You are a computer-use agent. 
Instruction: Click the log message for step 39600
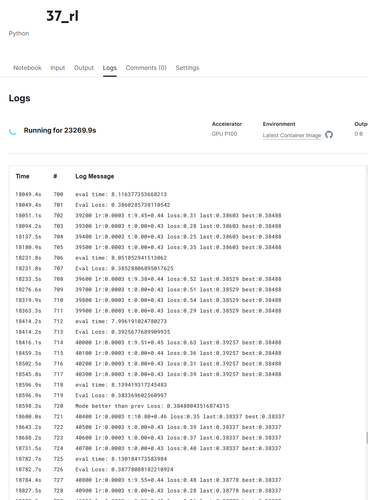coord(178,279)
